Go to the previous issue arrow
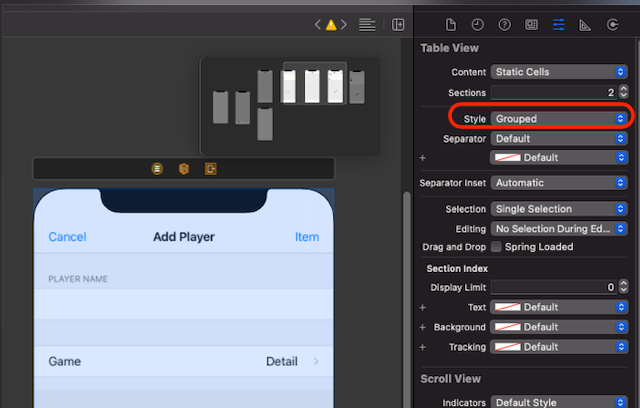This screenshot has height=408, width=640. pos(318,25)
